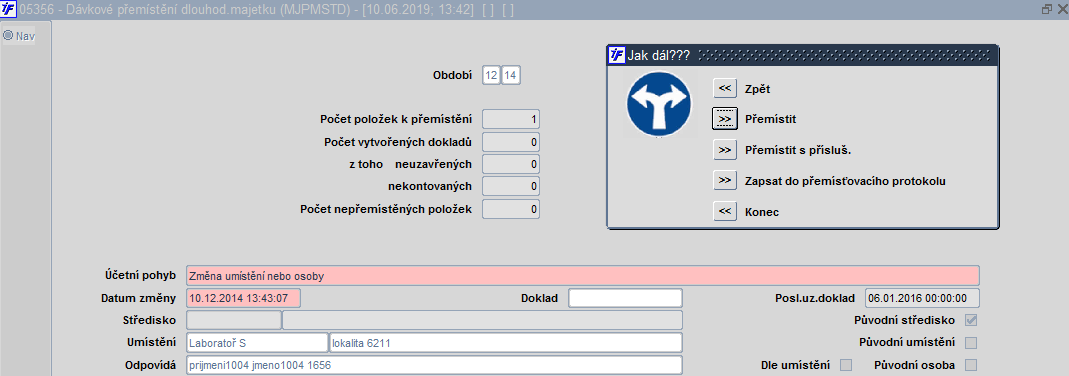This screenshot has height=376, width=1069.
Task: Click the << button next to Konec
Action: click(x=725, y=212)
